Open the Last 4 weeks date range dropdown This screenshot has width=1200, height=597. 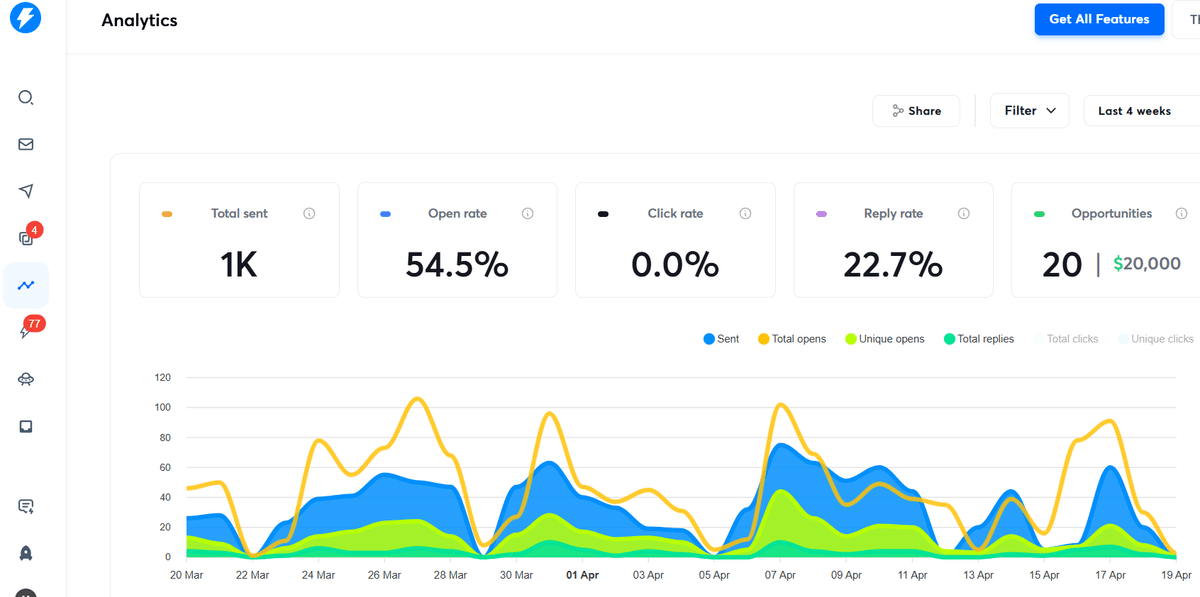pyautogui.click(x=1142, y=110)
